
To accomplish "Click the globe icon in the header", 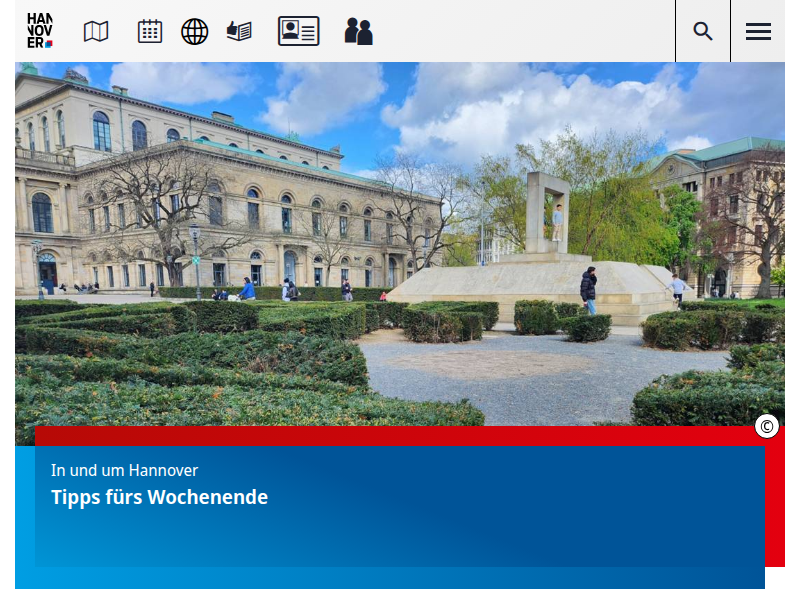I will [x=195, y=32].
